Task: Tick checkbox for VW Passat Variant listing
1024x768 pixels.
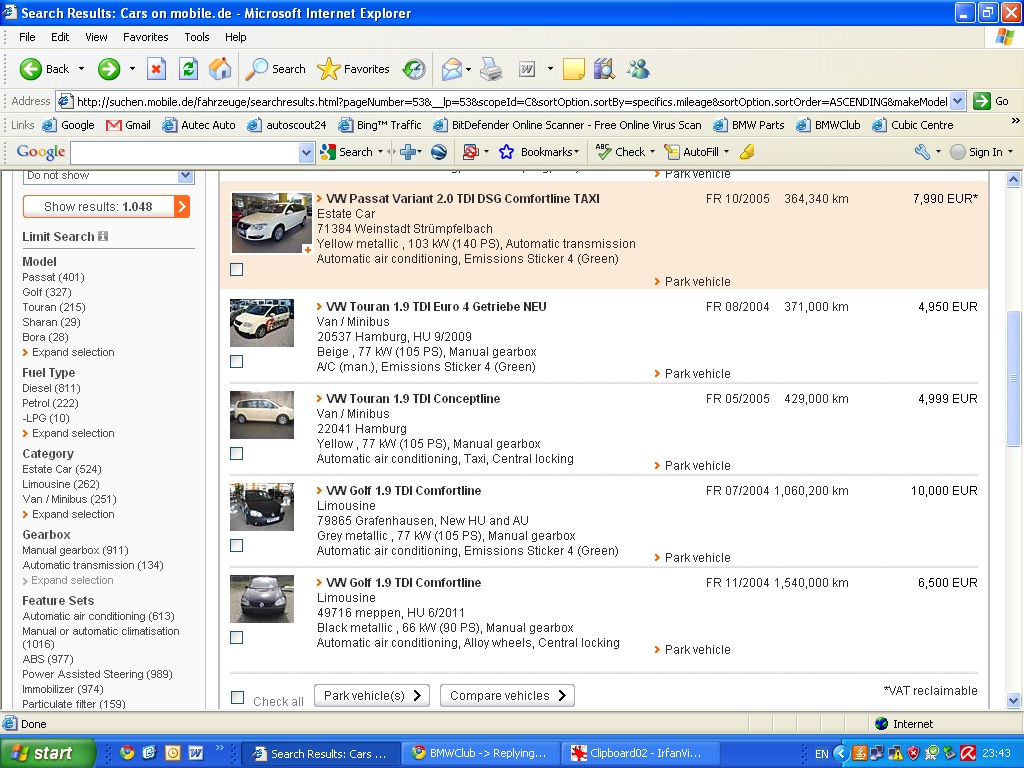Action: [236, 269]
